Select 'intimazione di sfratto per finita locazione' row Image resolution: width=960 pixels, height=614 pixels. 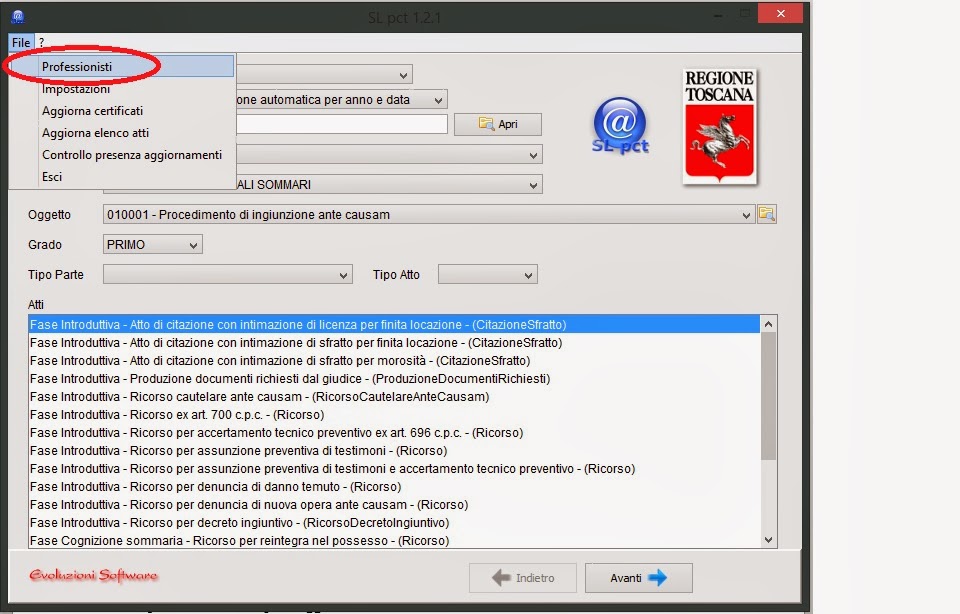click(394, 343)
